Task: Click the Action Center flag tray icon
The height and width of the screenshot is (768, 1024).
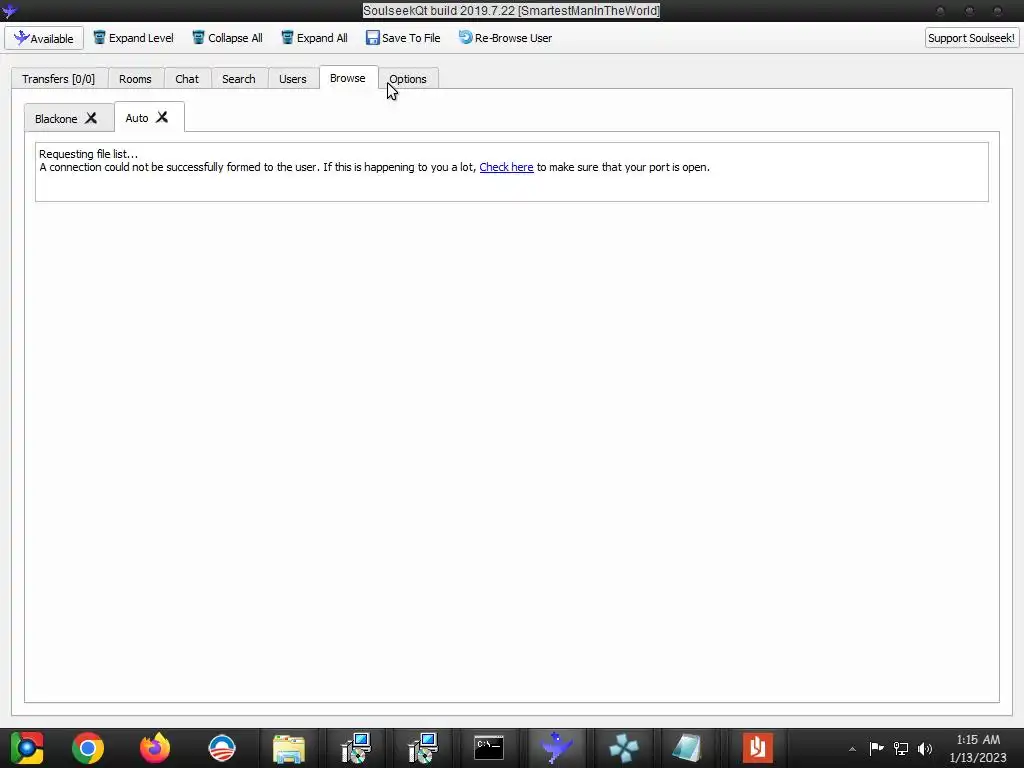Action: click(876, 748)
